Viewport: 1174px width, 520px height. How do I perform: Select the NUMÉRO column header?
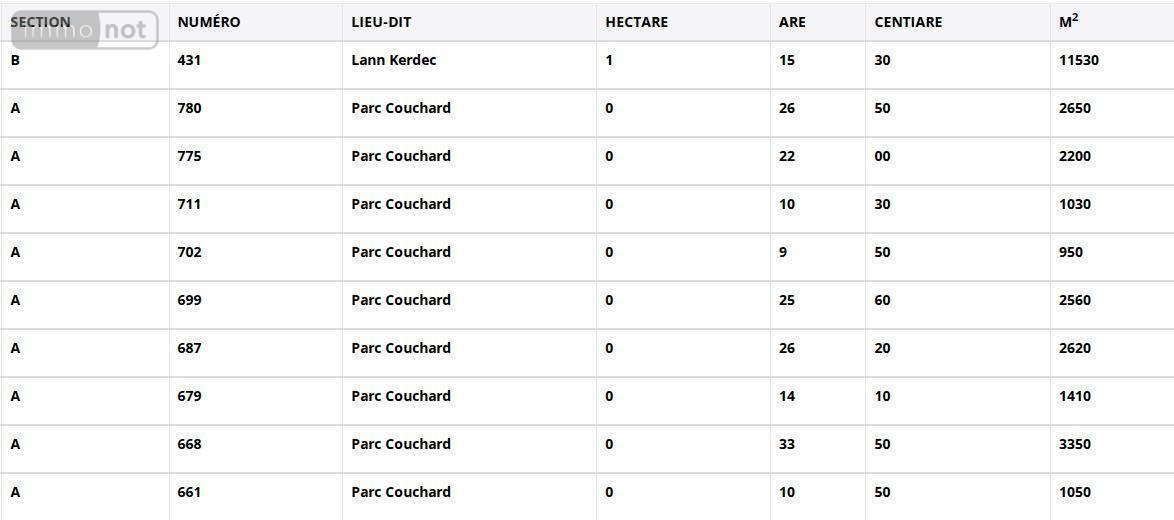[x=209, y=22]
